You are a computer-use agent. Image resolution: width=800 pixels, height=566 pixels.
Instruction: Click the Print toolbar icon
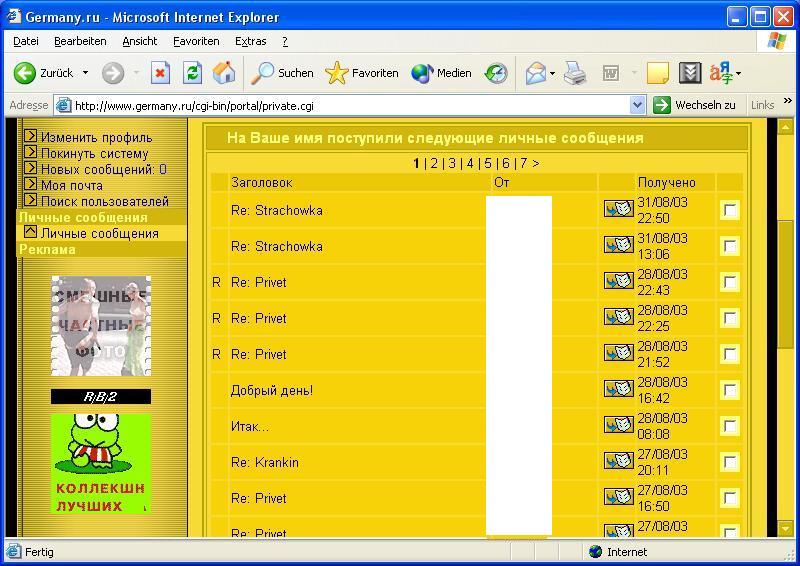[574, 73]
